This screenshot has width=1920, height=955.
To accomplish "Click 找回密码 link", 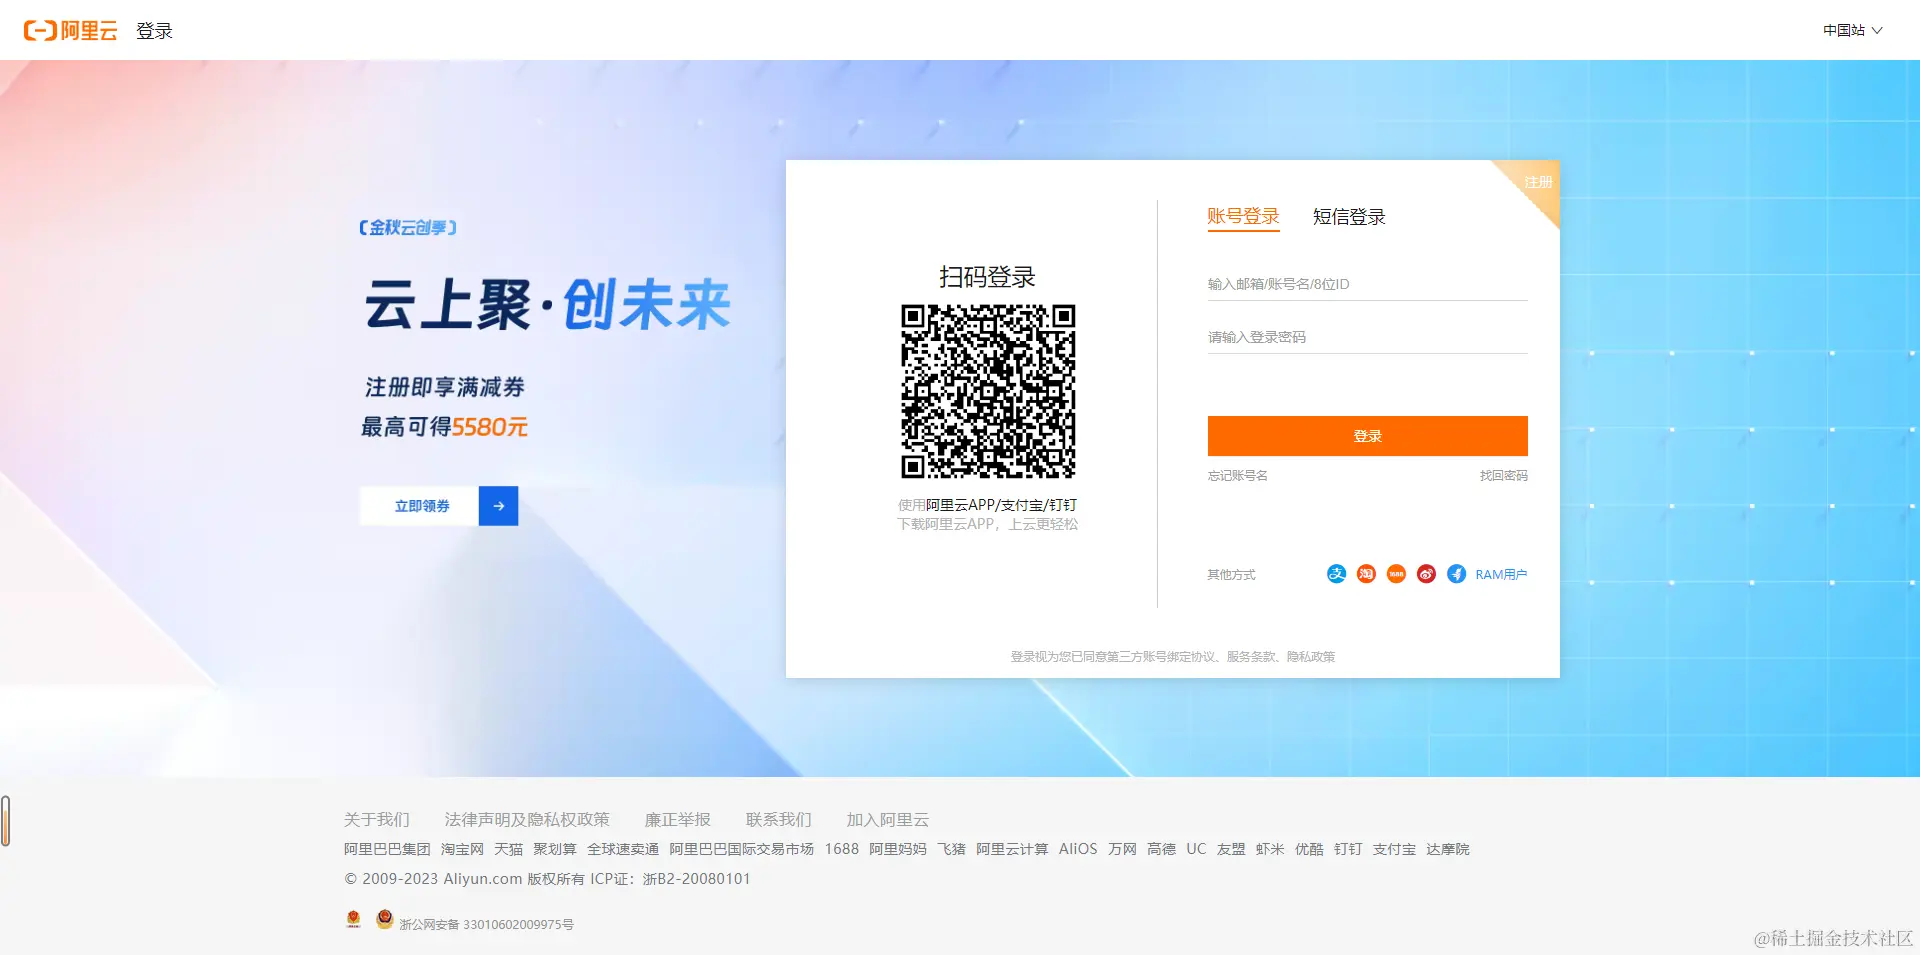I will [1503, 476].
